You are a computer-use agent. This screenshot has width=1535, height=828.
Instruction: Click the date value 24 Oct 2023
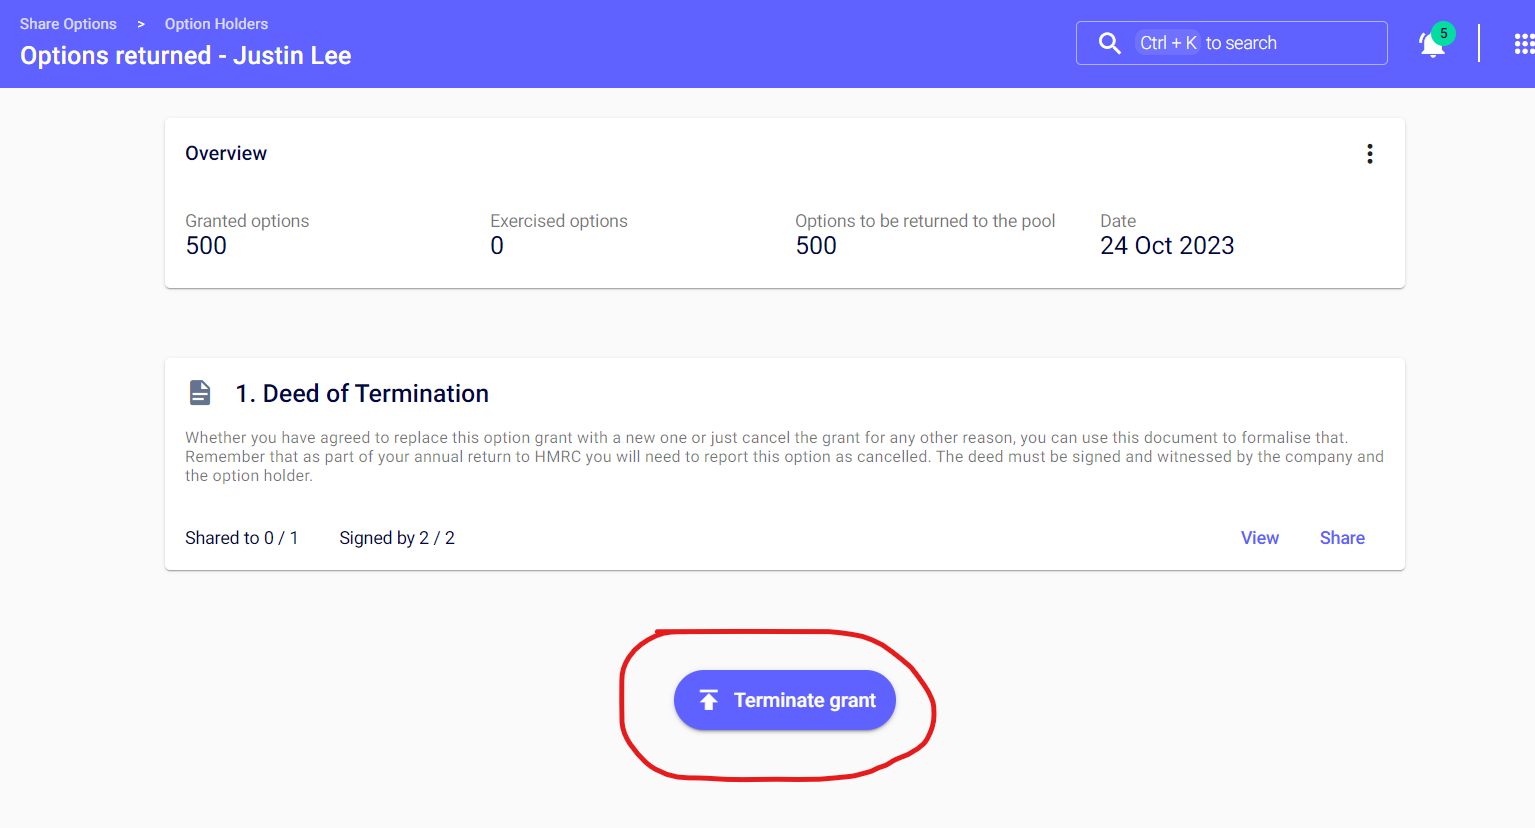click(1166, 246)
